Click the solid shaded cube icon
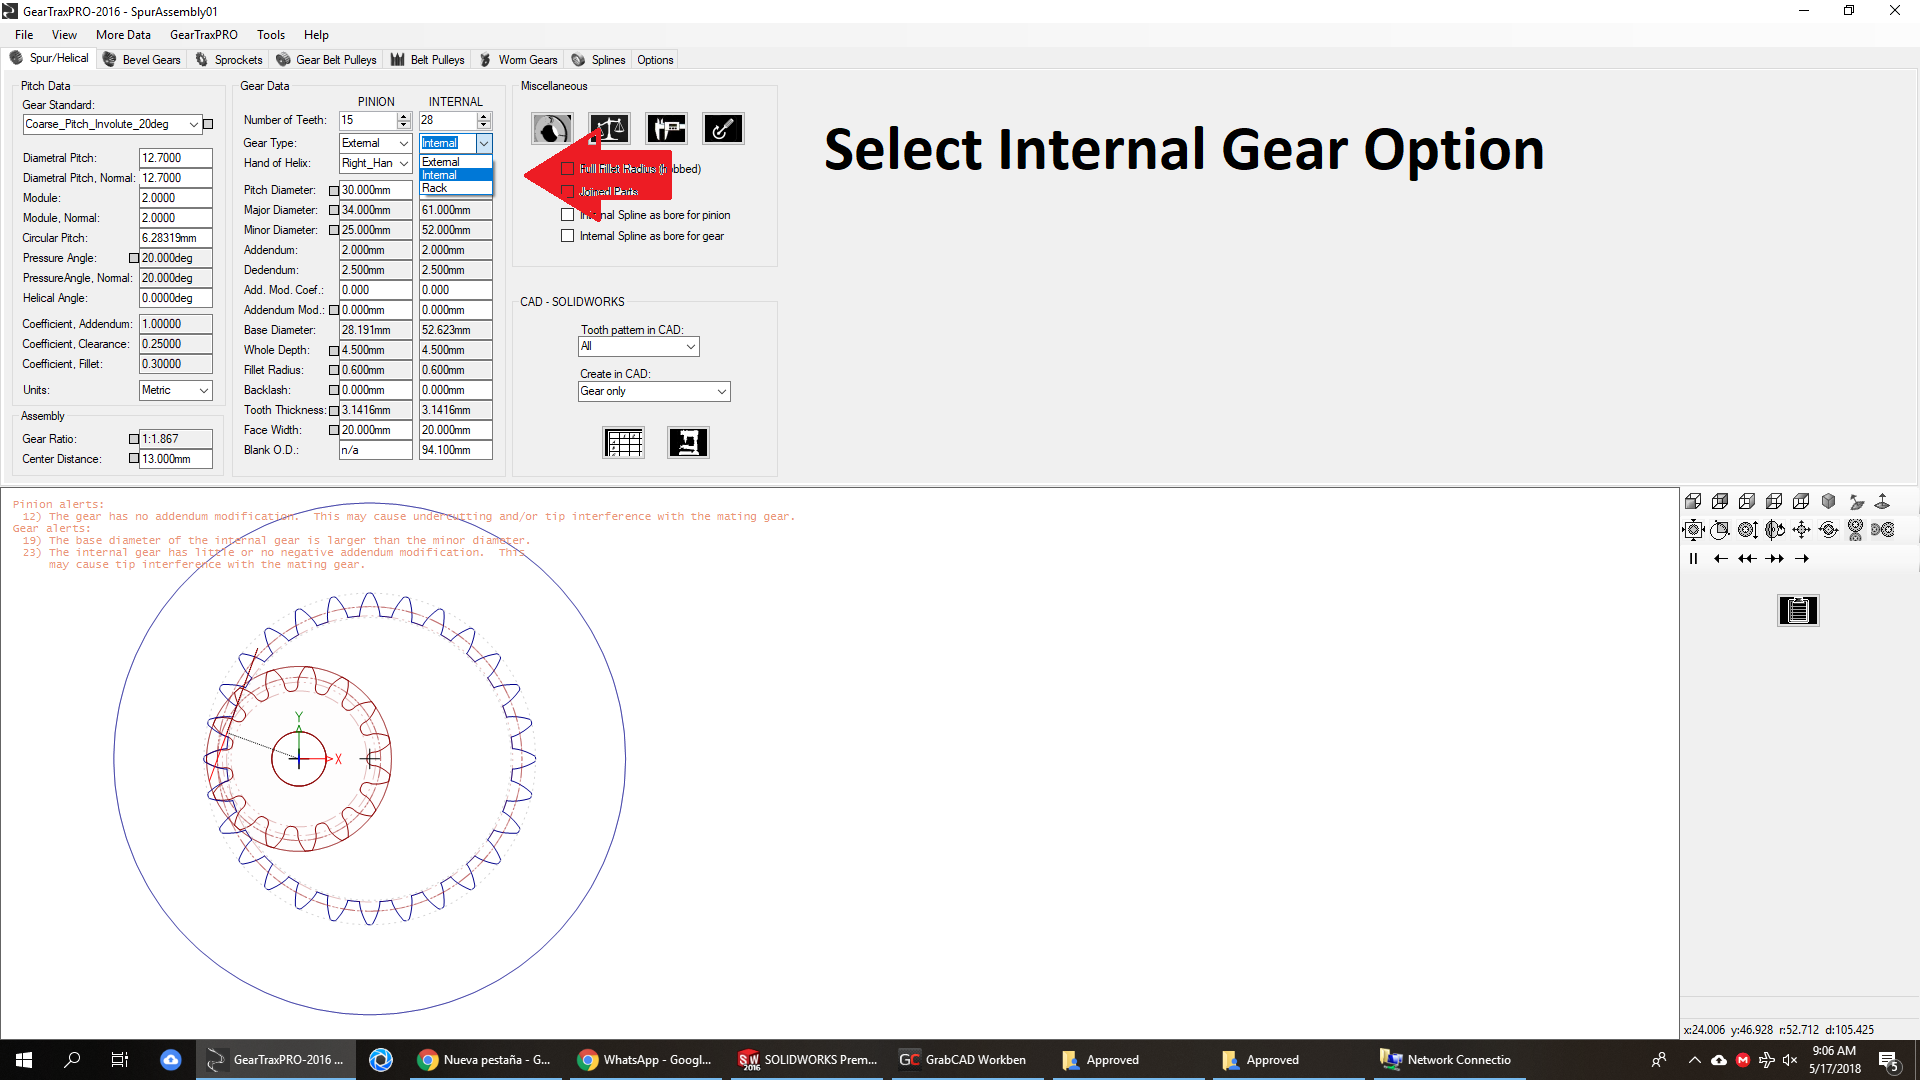 [1828, 501]
